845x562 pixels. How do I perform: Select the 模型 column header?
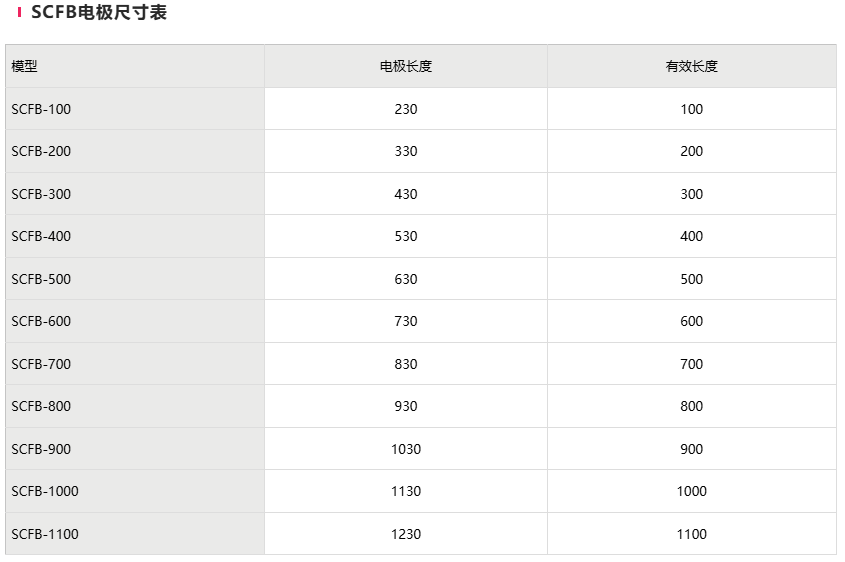point(25,67)
